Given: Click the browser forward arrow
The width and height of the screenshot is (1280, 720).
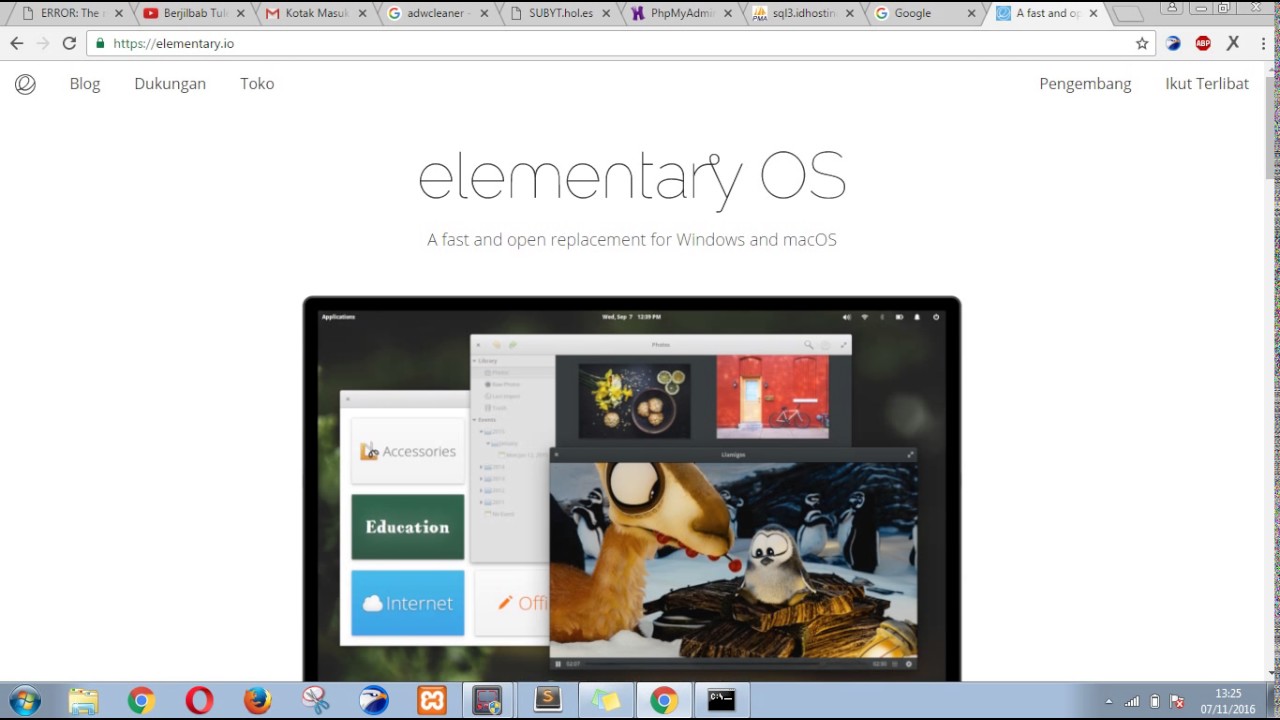Looking at the screenshot, I should click(42, 43).
